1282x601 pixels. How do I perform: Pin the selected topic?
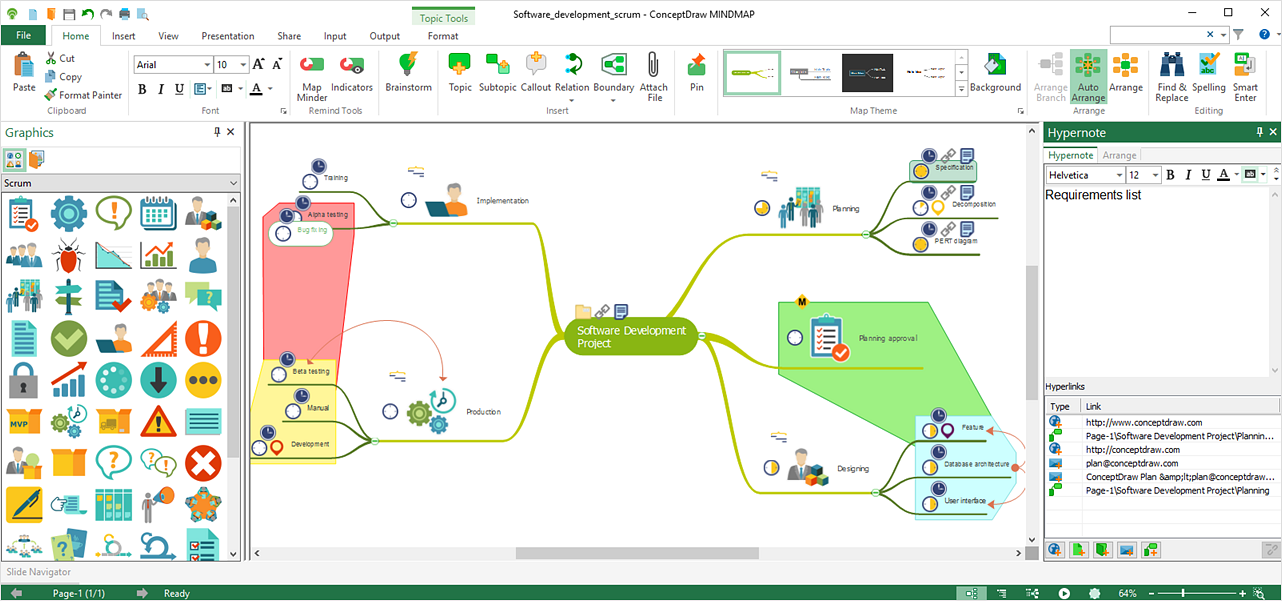pyautogui.click(x=697, y=74)
